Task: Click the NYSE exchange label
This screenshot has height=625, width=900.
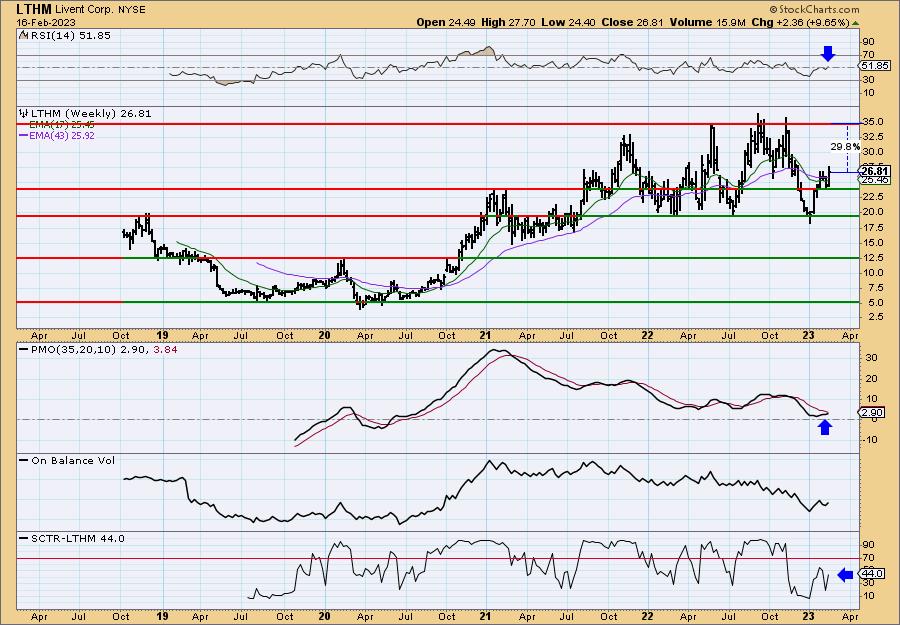Action: [x=130, y=10]
